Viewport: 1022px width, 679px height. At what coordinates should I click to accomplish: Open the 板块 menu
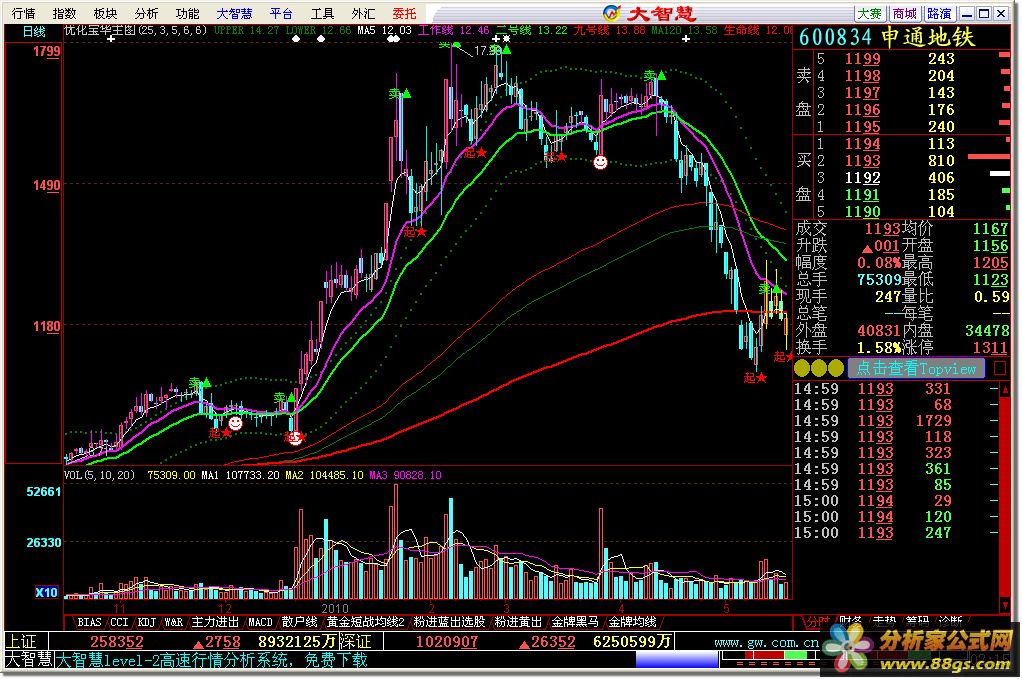pos(106,13)
